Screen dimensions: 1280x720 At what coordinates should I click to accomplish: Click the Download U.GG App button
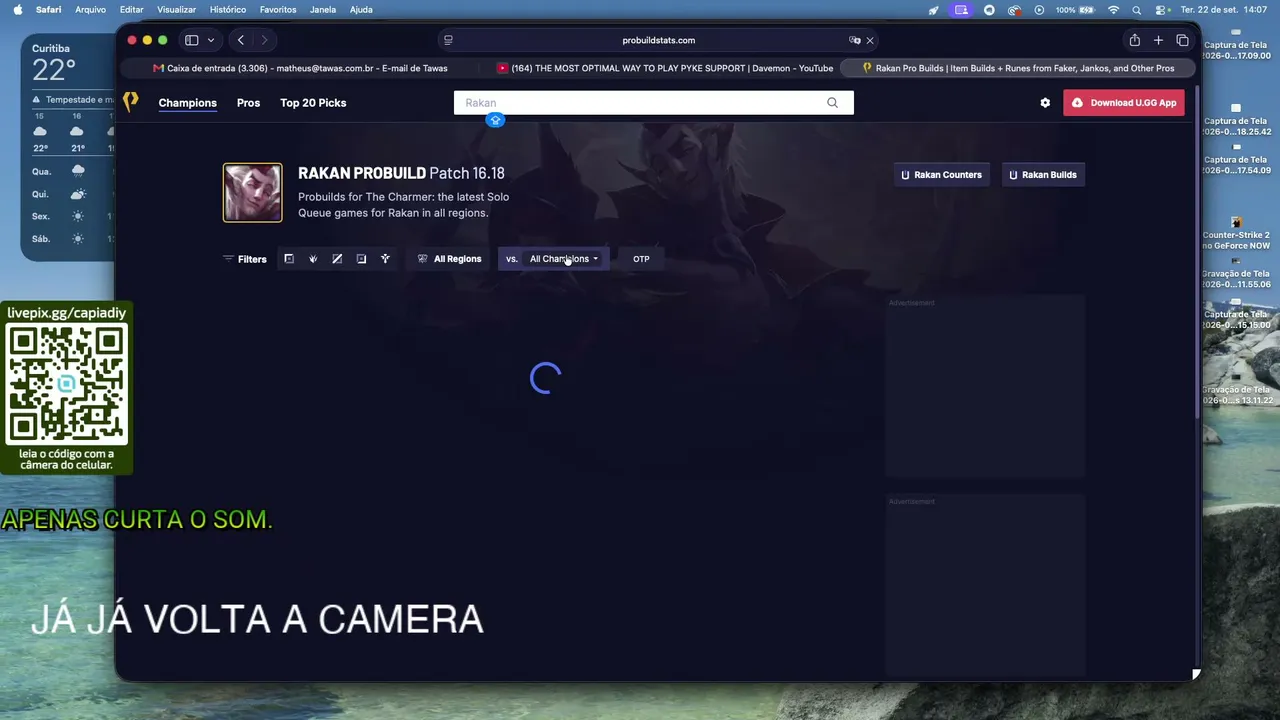click(1124, 103)
